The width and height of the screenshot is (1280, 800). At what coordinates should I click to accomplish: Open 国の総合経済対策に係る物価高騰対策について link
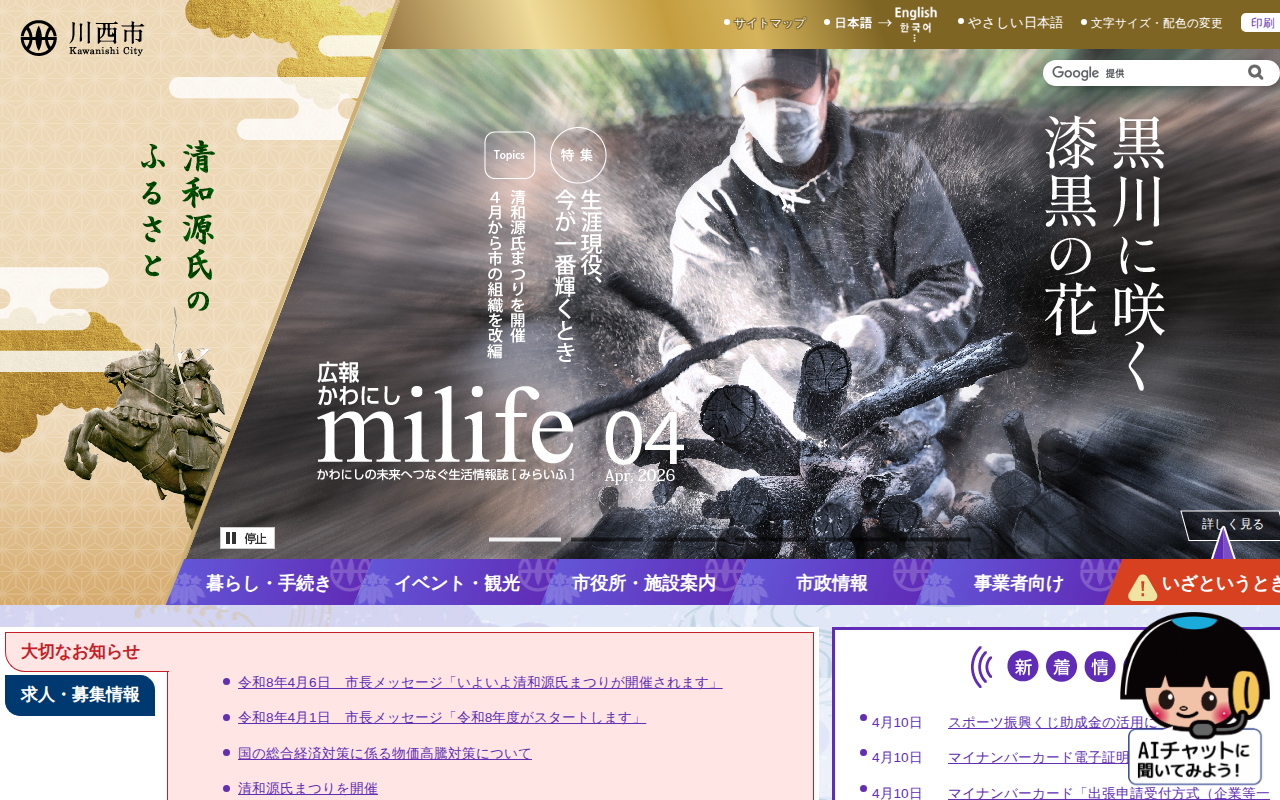pyautogui.click(x=385, y=753)
